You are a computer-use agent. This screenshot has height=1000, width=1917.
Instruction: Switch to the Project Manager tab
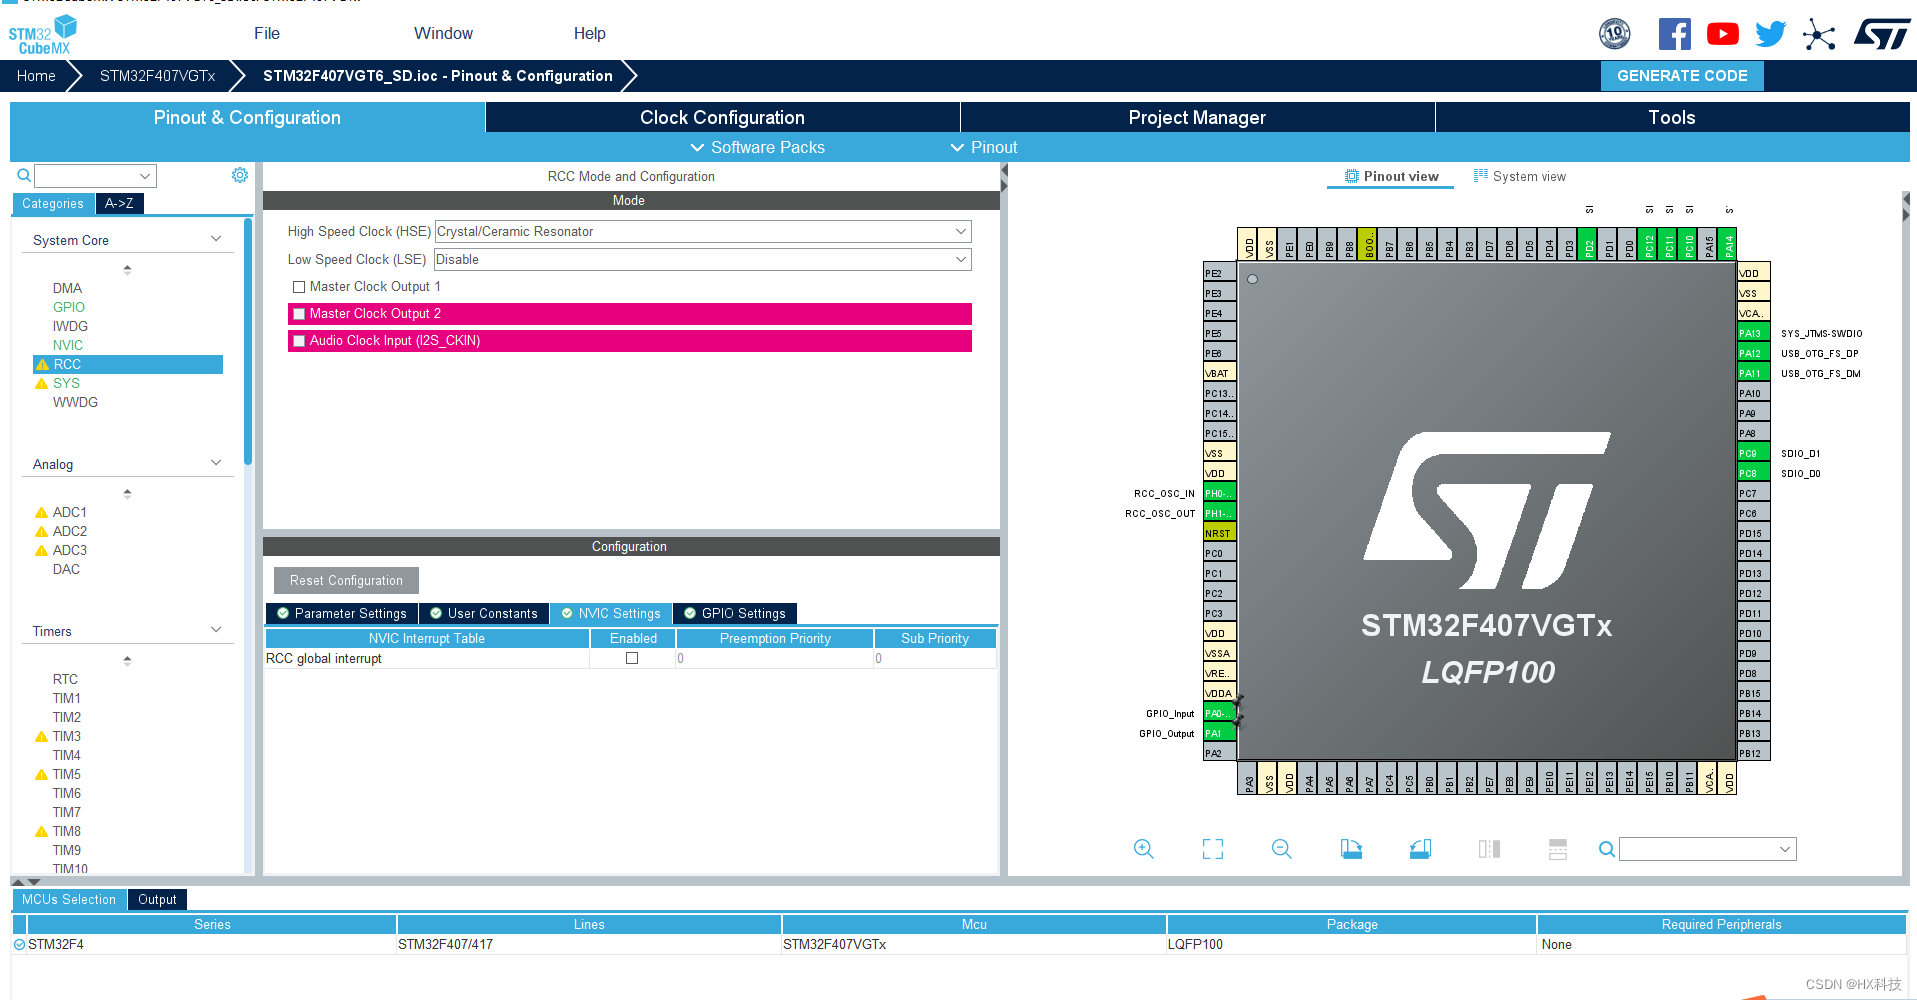[x=1197, y=117]
